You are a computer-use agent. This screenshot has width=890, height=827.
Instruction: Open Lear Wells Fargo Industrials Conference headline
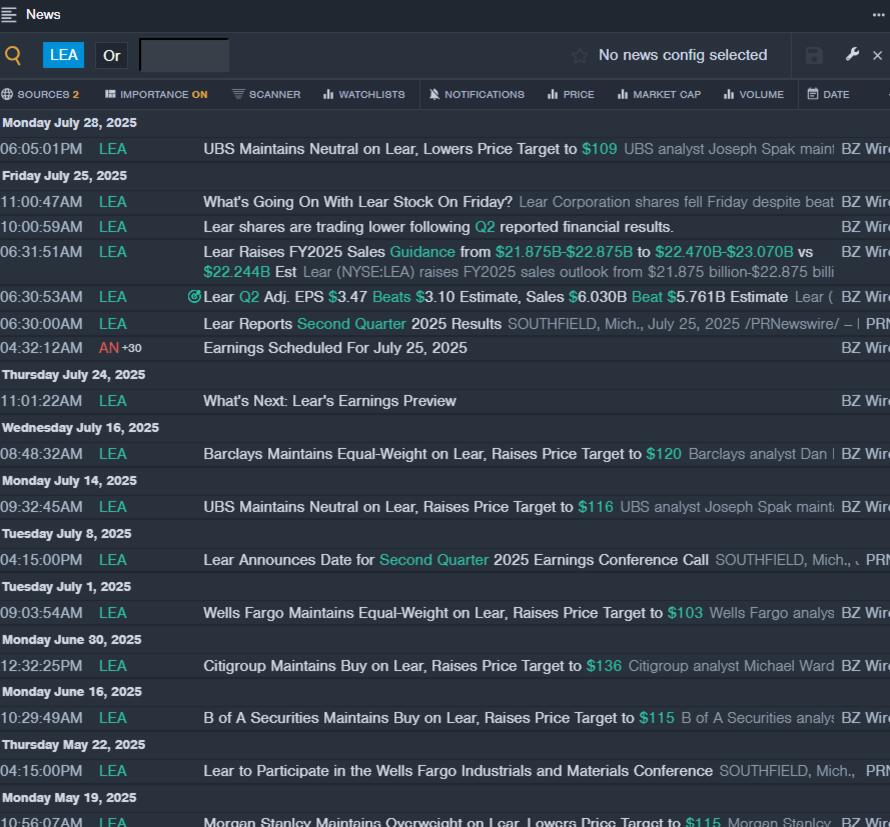[458, 771]
